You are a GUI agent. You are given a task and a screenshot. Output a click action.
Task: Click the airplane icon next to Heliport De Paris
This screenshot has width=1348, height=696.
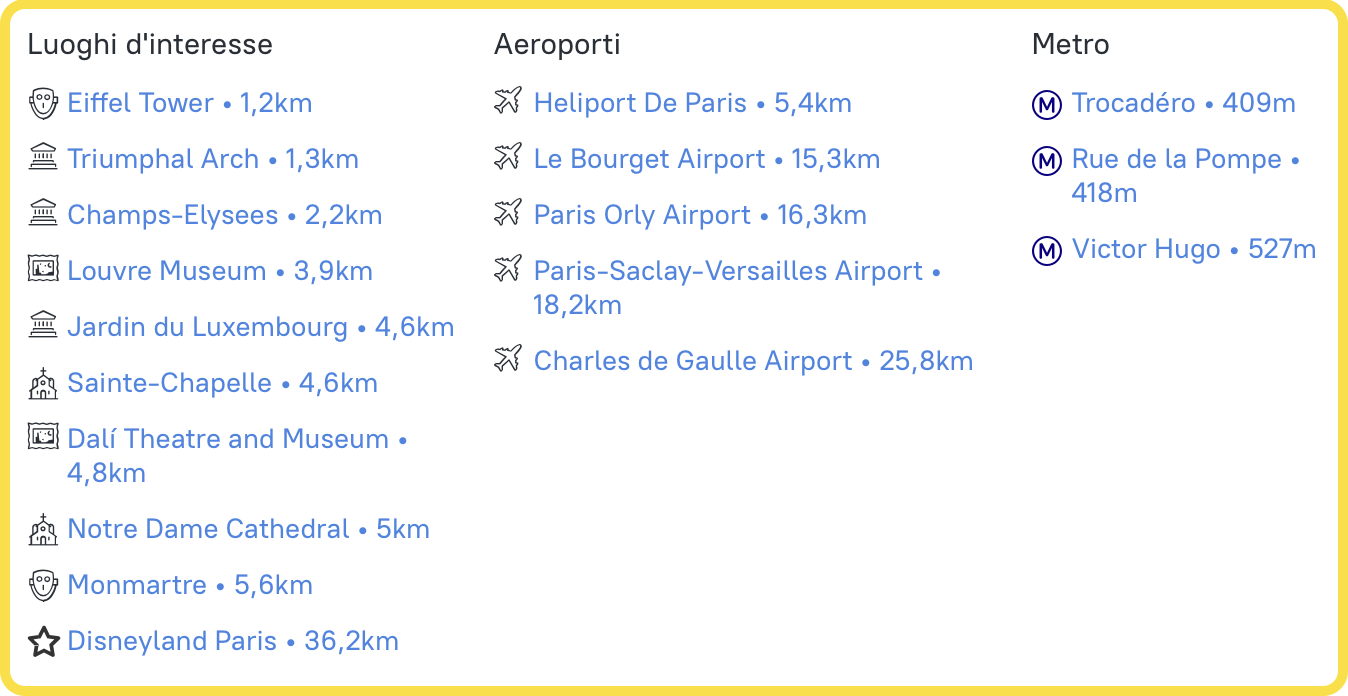coord(508,102)
